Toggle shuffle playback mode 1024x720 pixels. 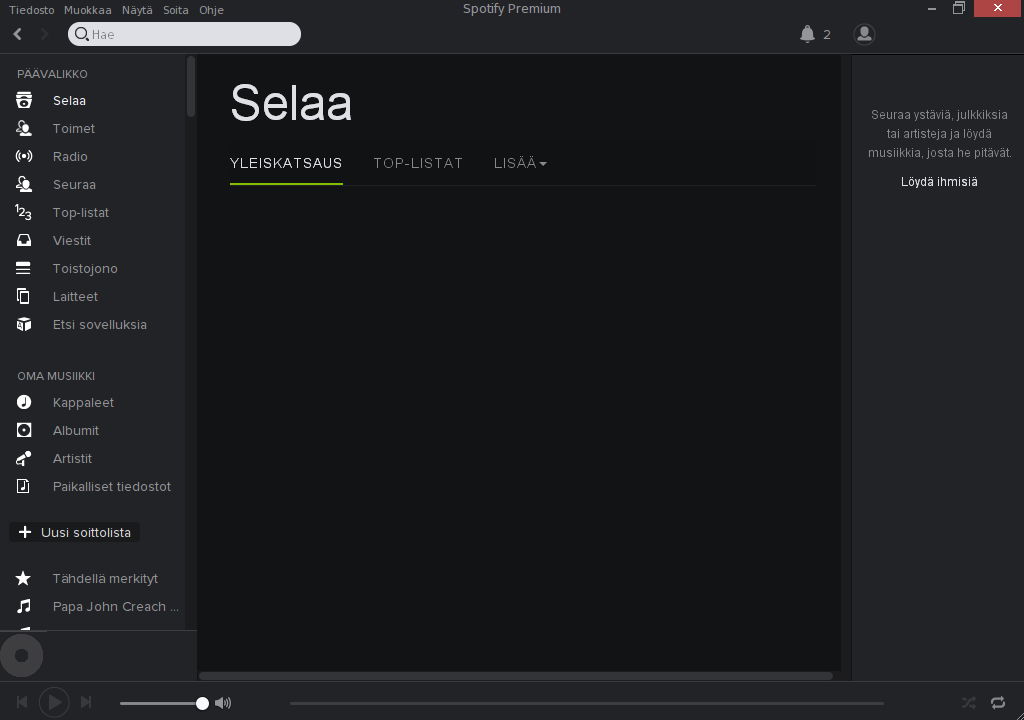point(968,703)
